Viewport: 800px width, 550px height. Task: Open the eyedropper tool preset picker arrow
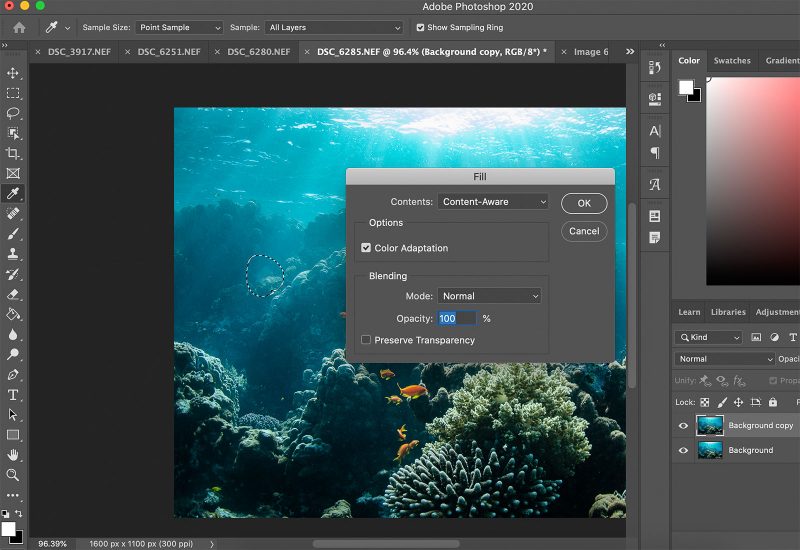tap(67, 28)
